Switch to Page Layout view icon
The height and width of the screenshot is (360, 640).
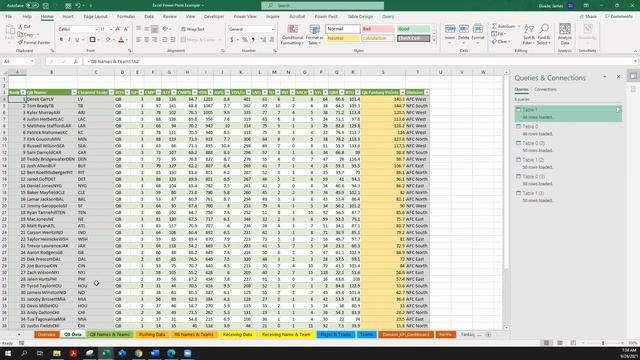pos(560,343)
